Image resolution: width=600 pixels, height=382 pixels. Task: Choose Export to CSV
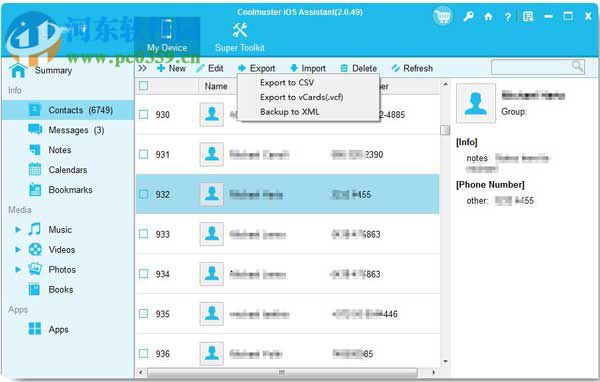(x=287, y=82)
